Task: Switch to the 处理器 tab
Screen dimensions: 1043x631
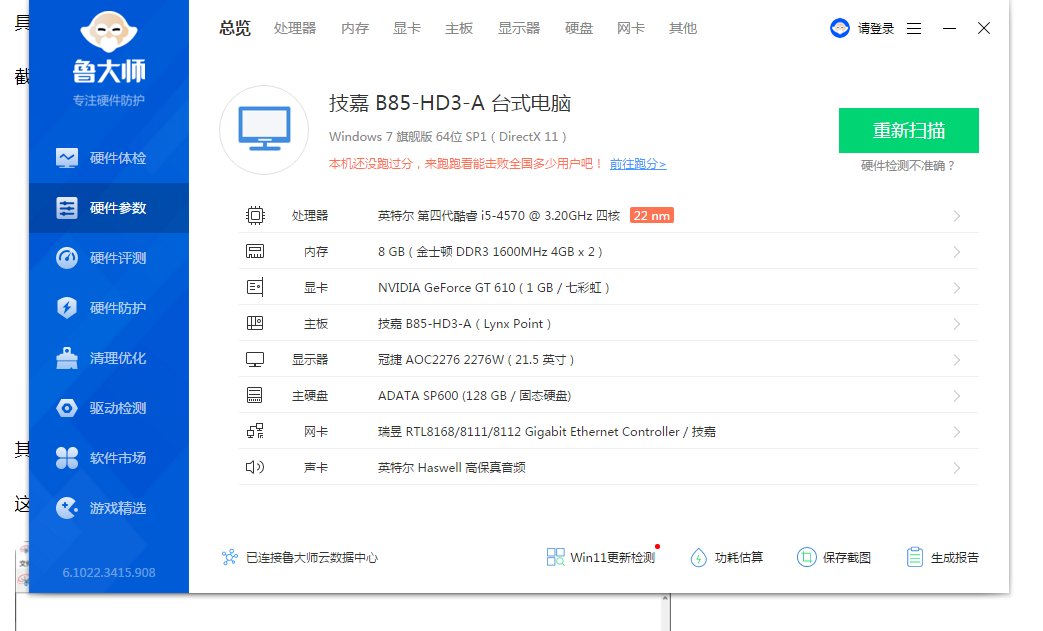Action: pos(295,28)
